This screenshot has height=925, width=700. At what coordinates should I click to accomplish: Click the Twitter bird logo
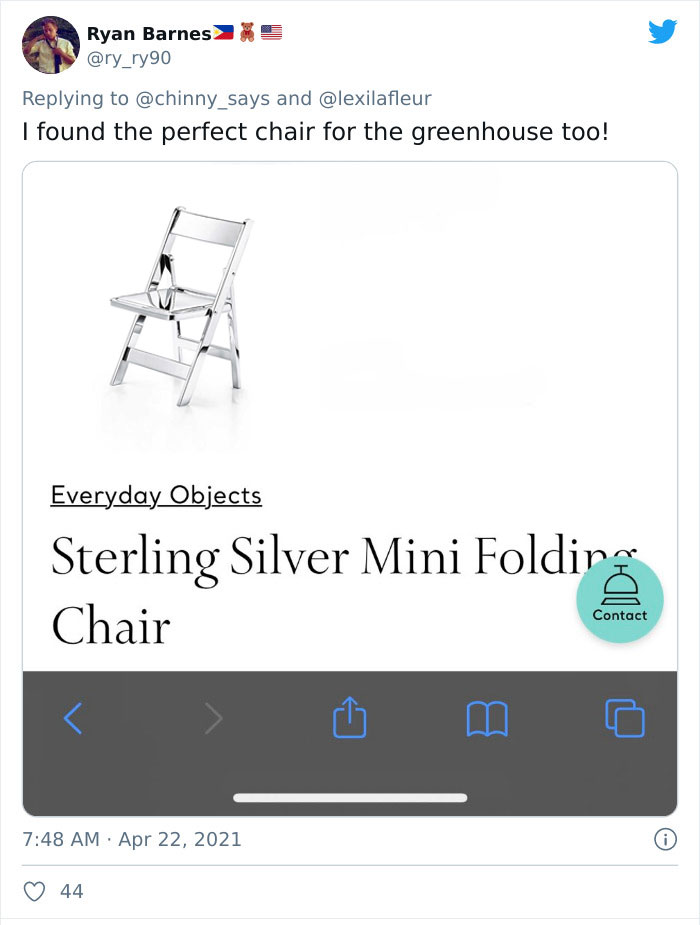pos(662,33)
